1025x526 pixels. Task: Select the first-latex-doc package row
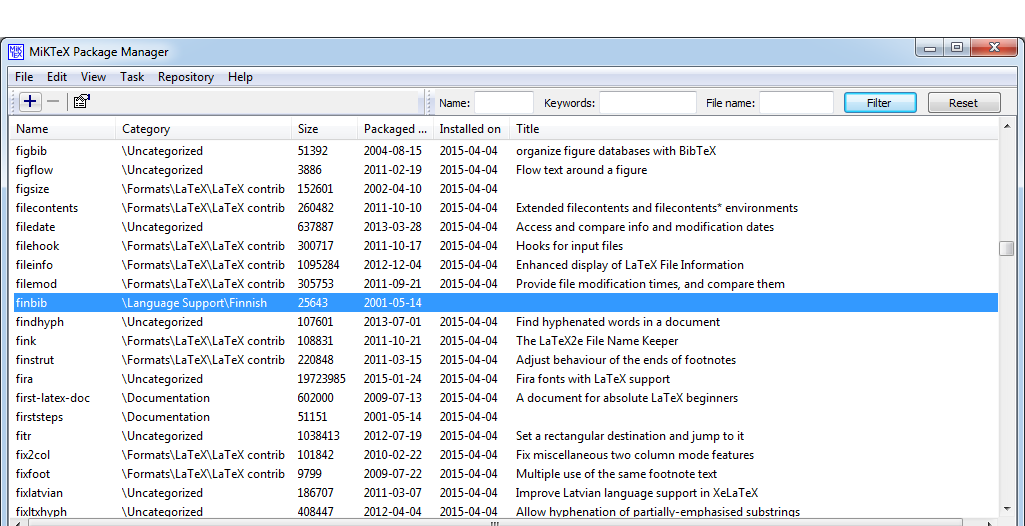[506, 397]
